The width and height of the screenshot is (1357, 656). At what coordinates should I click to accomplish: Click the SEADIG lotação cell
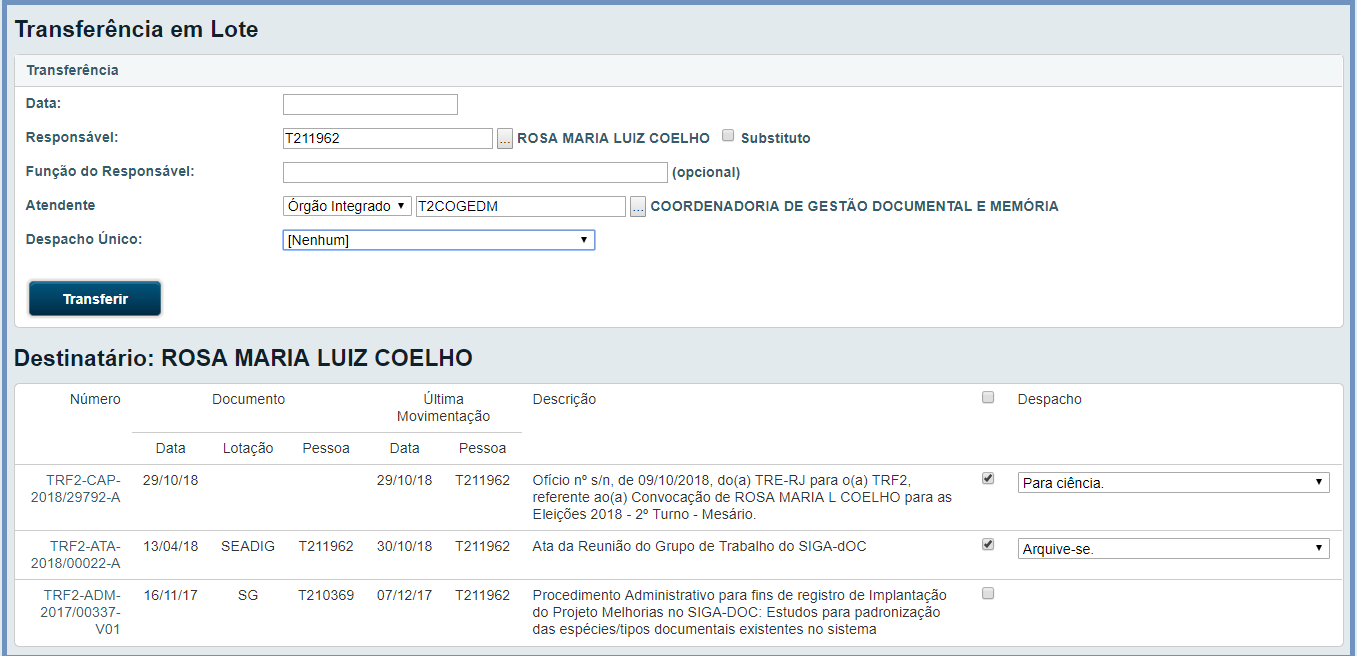pos(248,546)
